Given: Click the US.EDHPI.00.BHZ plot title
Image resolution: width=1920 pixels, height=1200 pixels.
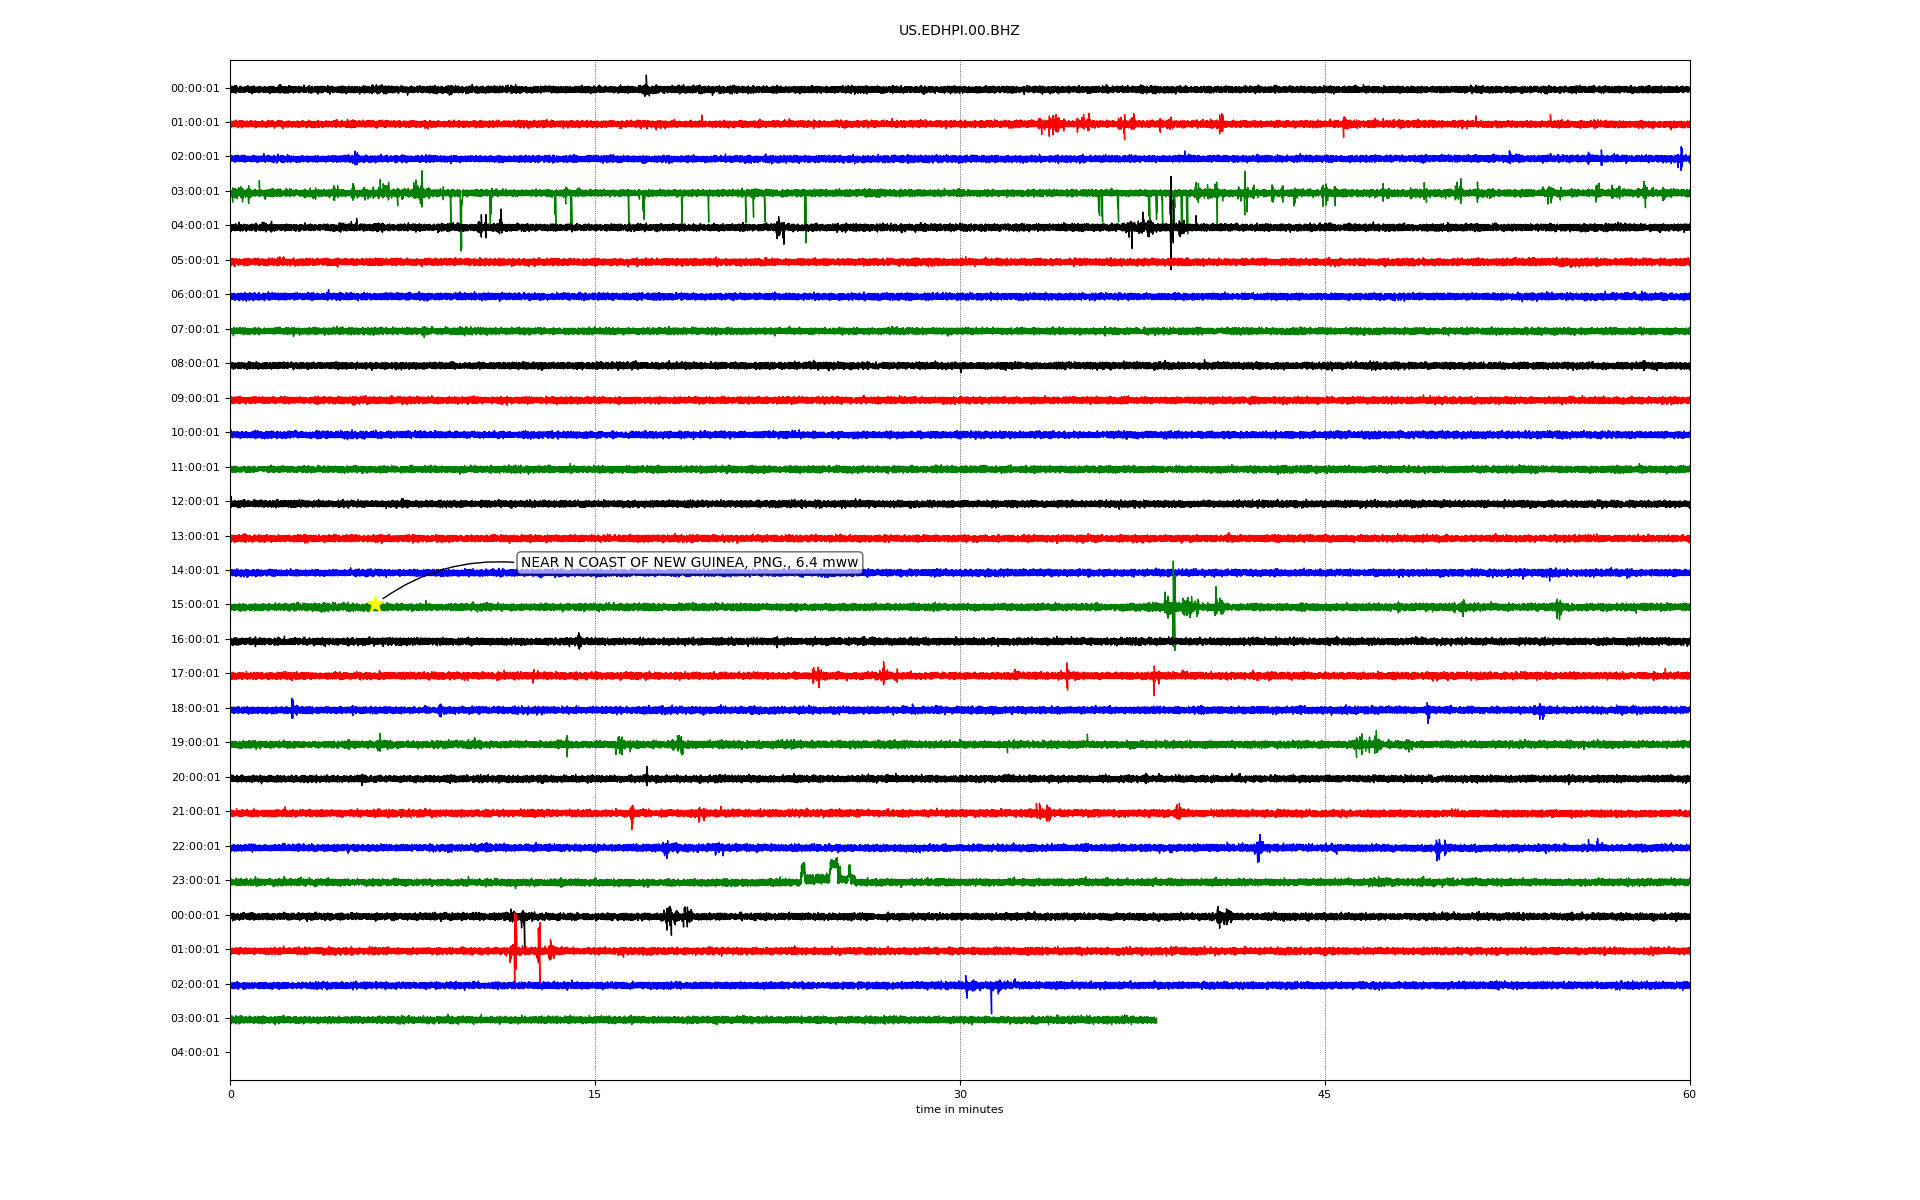Looking at the screenshot, I should (x=959, y=31).
